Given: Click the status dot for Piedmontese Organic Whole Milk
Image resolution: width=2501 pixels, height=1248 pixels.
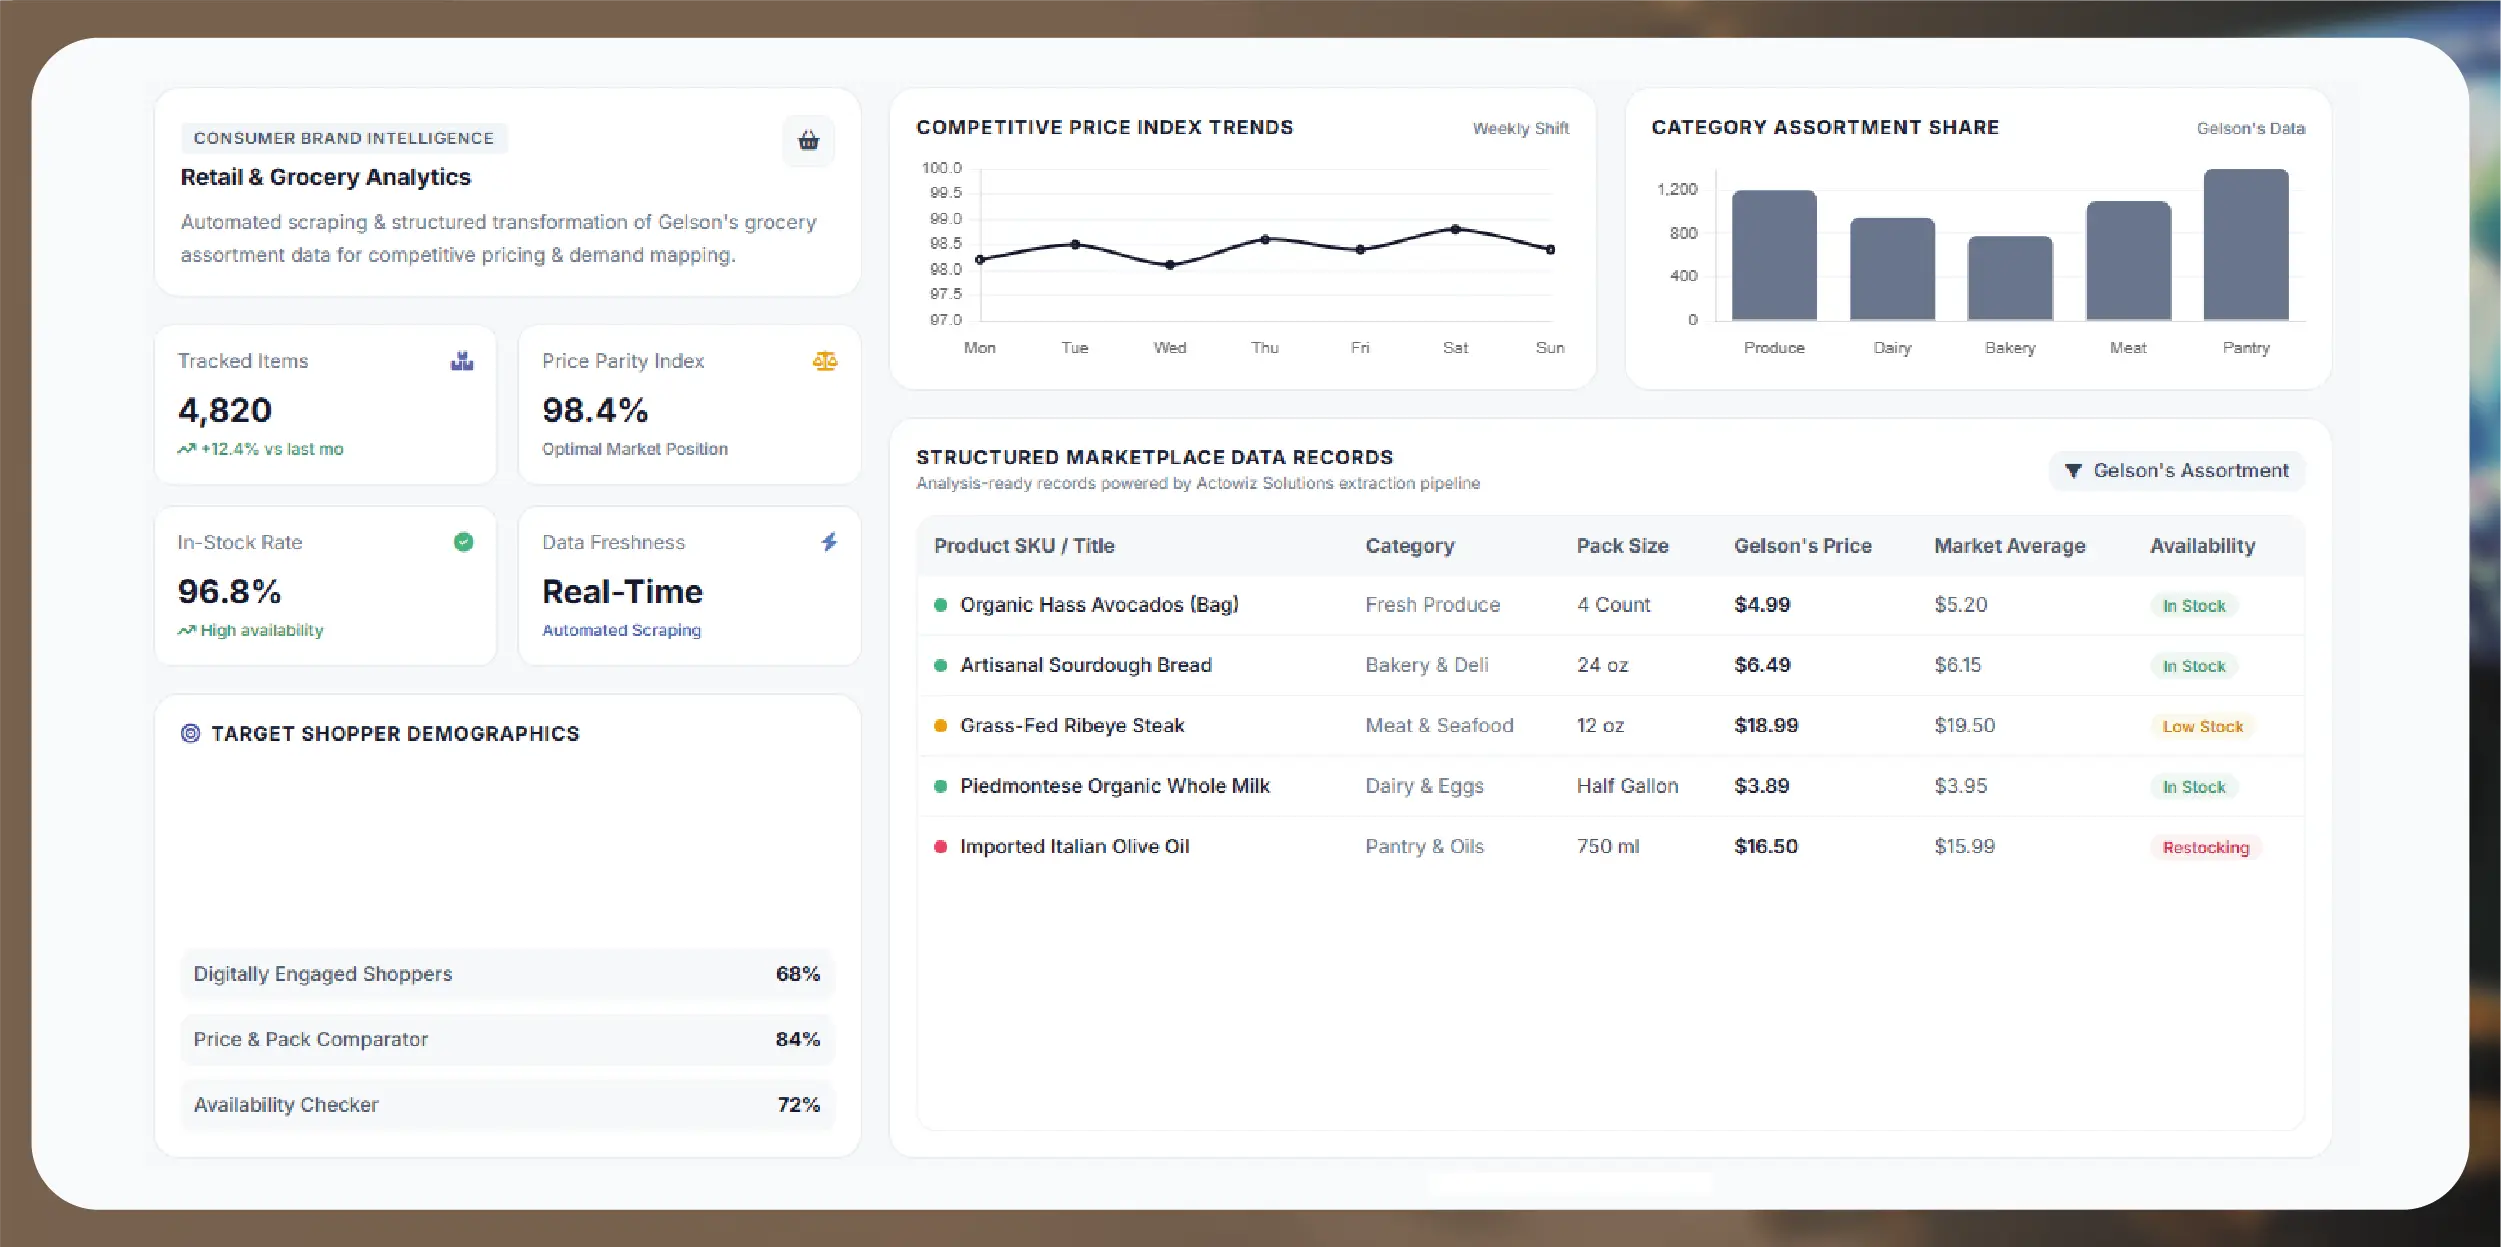Looking at the screenshot, I should coord(940,786).
